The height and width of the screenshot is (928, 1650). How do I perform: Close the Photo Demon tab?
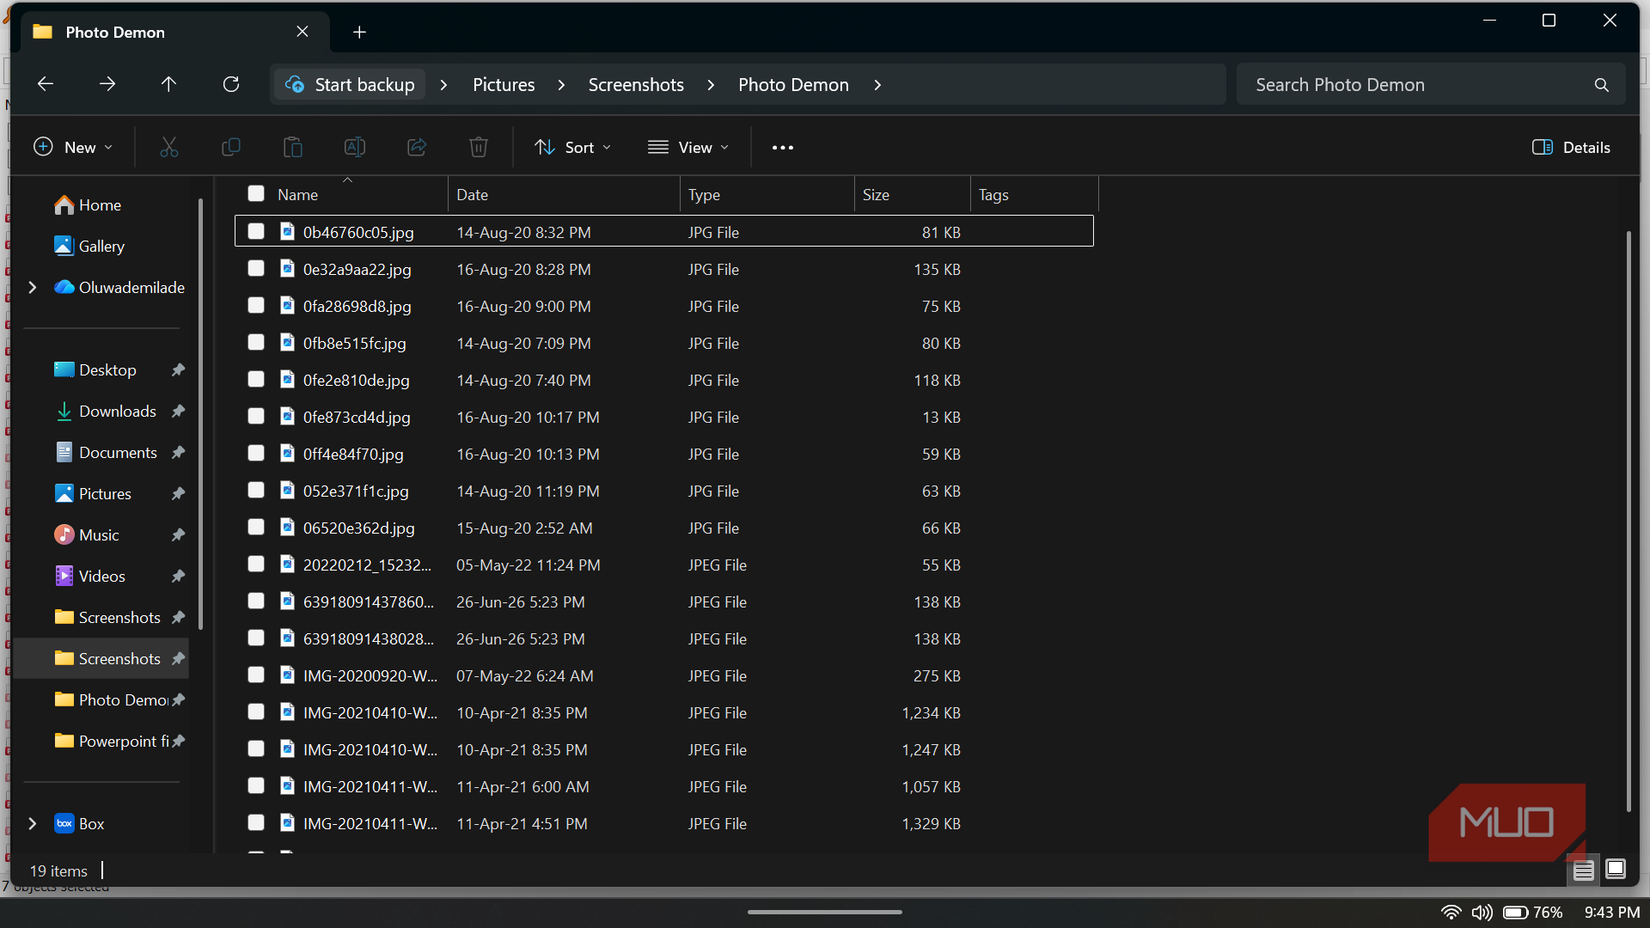(302, 32)
